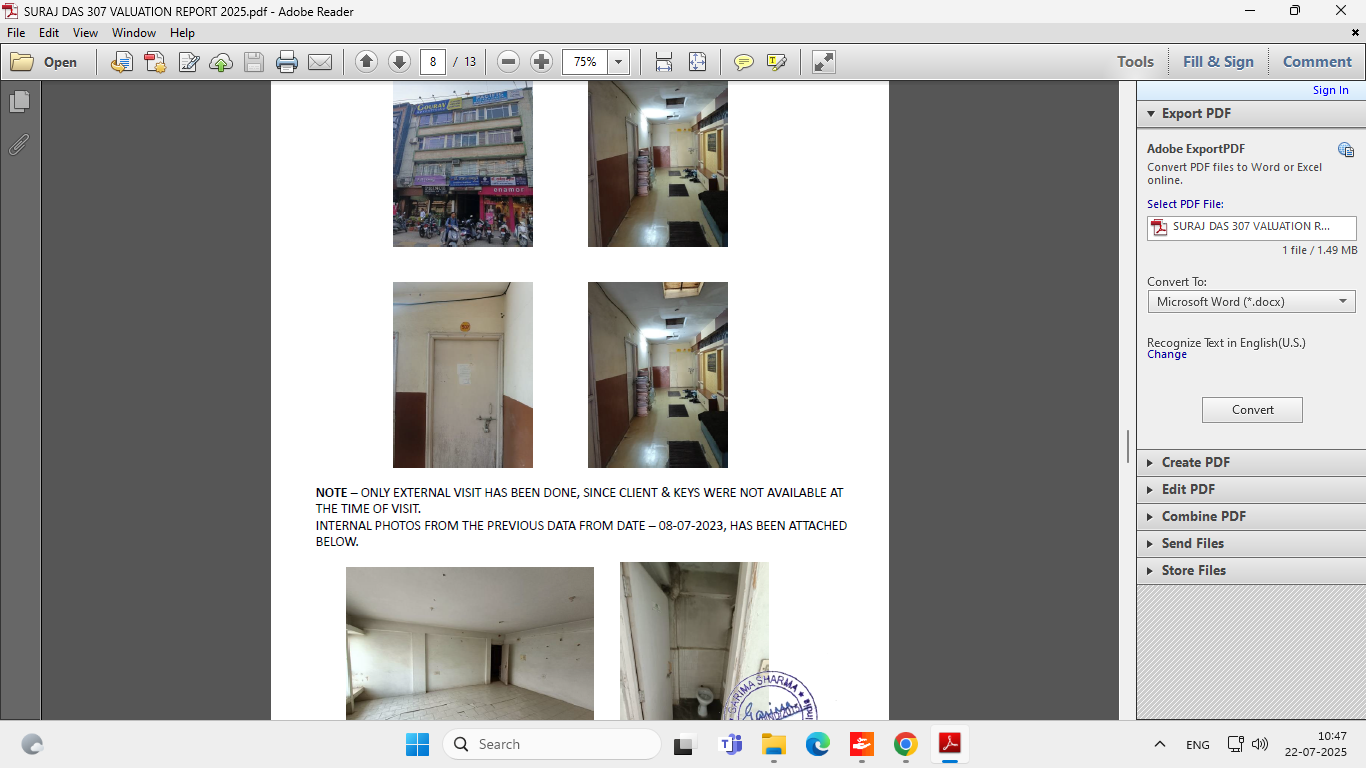Screen dimensions: 1366x768
Task: Add a sticky note comment icon
Action: (x=743, y=62)
